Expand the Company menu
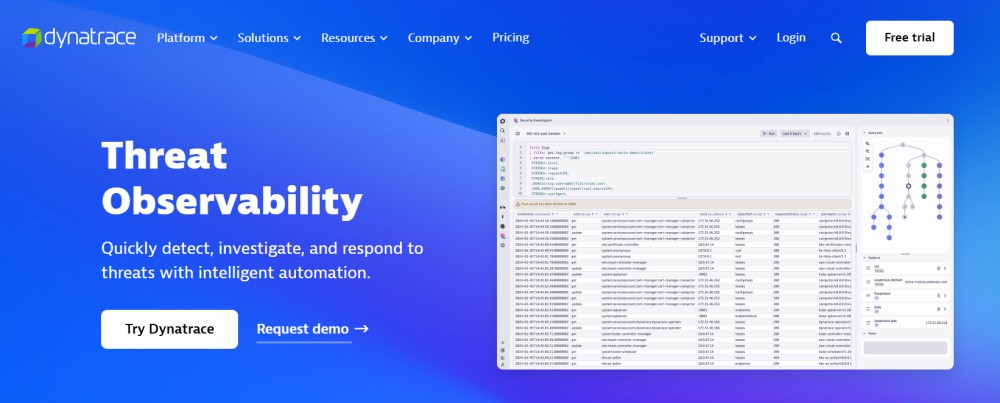Viewport: 1000px width, 403px height. [x=440, y=38]
